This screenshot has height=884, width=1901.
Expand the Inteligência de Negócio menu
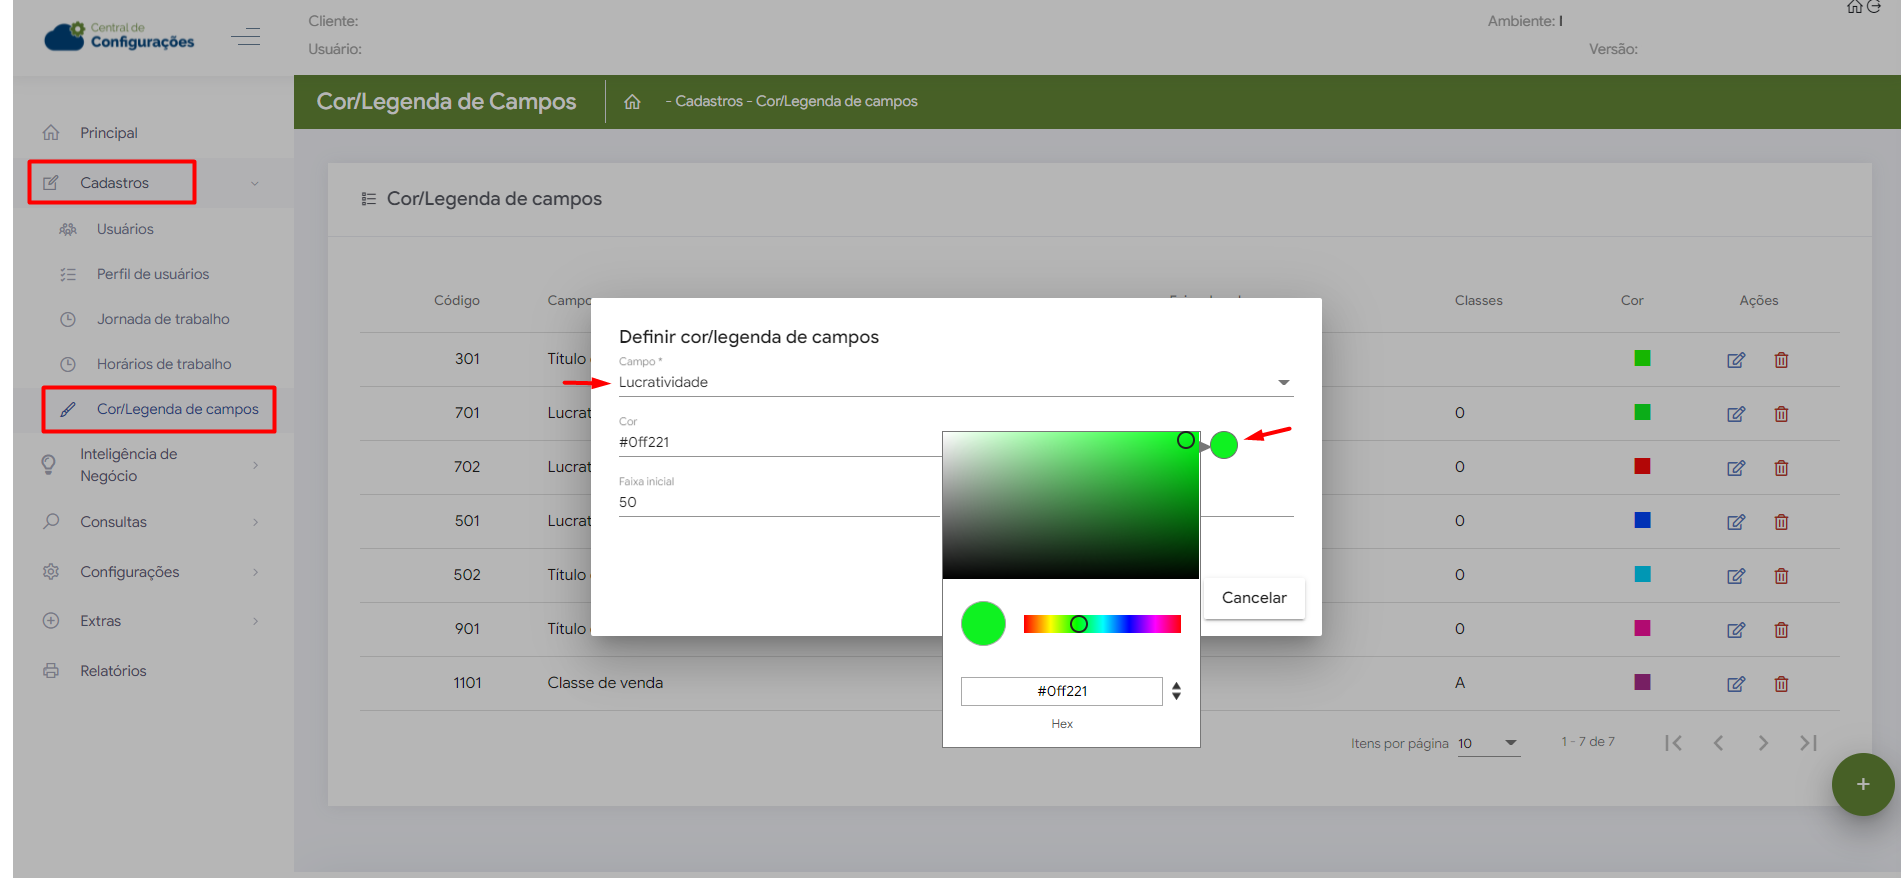click(x=150, y=465)
